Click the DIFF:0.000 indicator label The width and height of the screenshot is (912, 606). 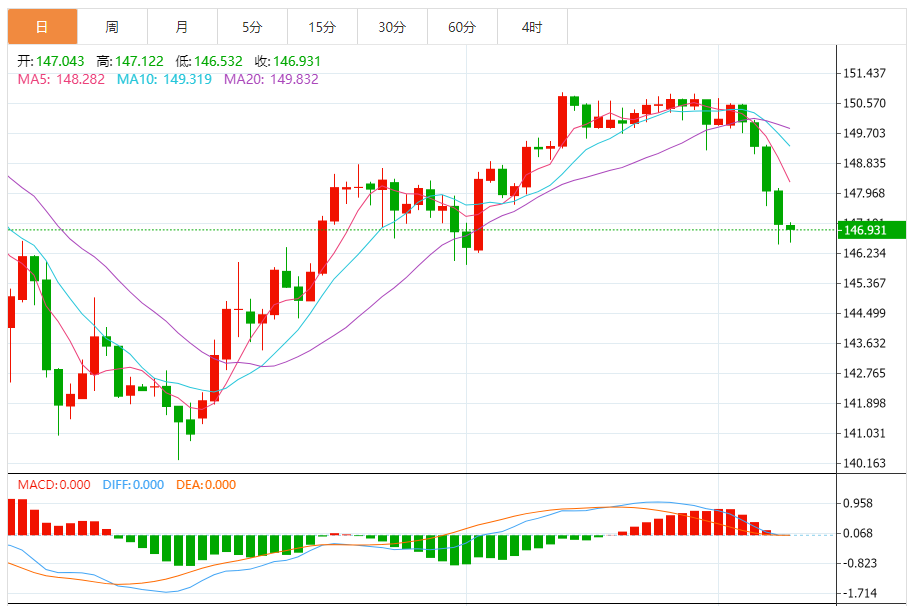pos(133,484)
